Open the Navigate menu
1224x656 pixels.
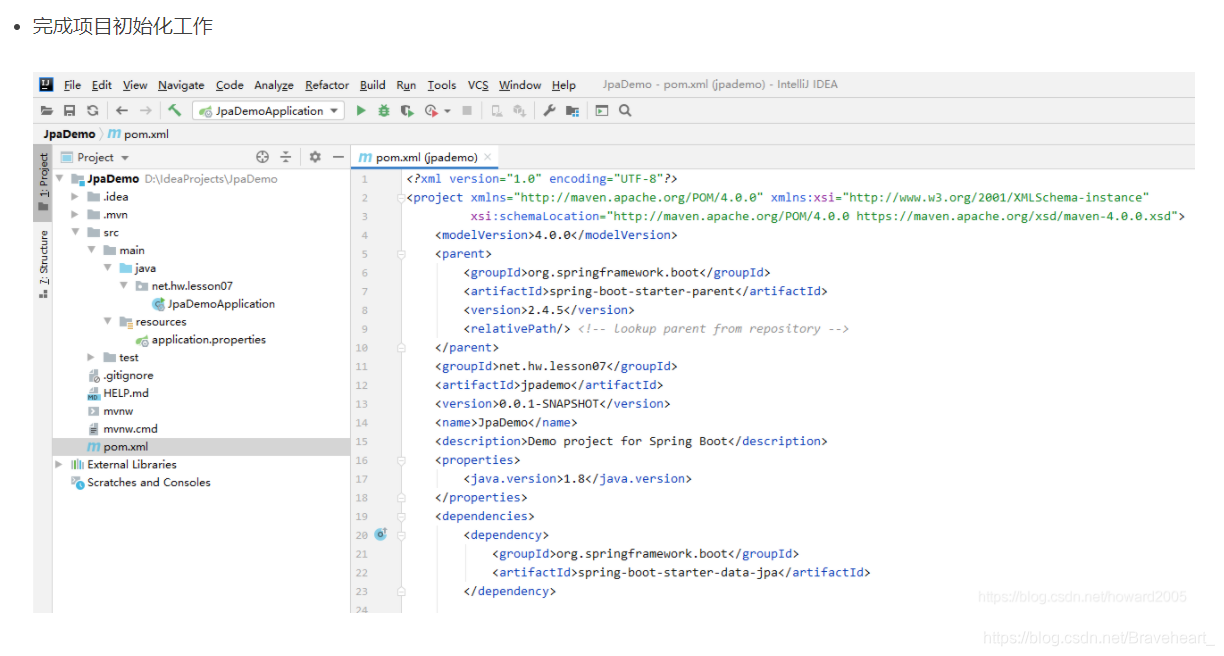click(181, 85)
